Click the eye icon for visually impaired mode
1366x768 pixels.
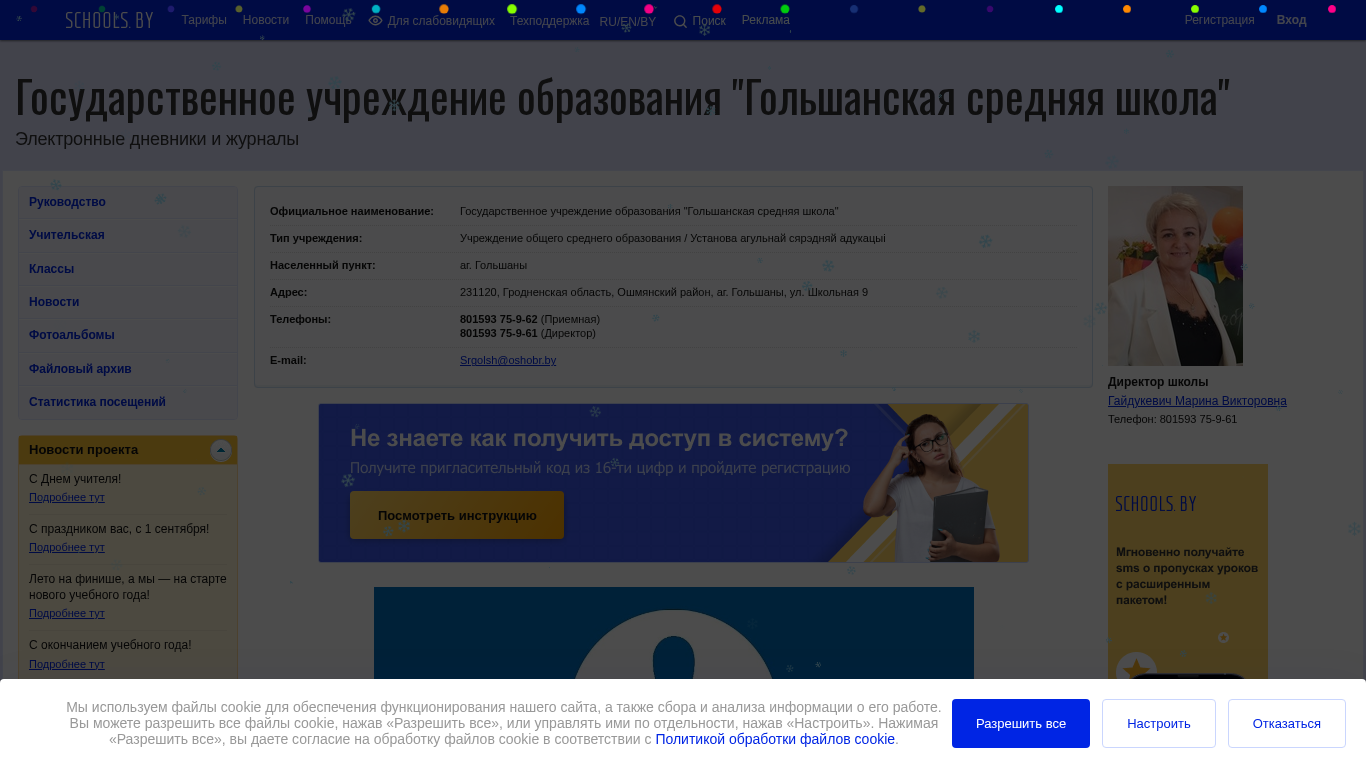(375, 21)
